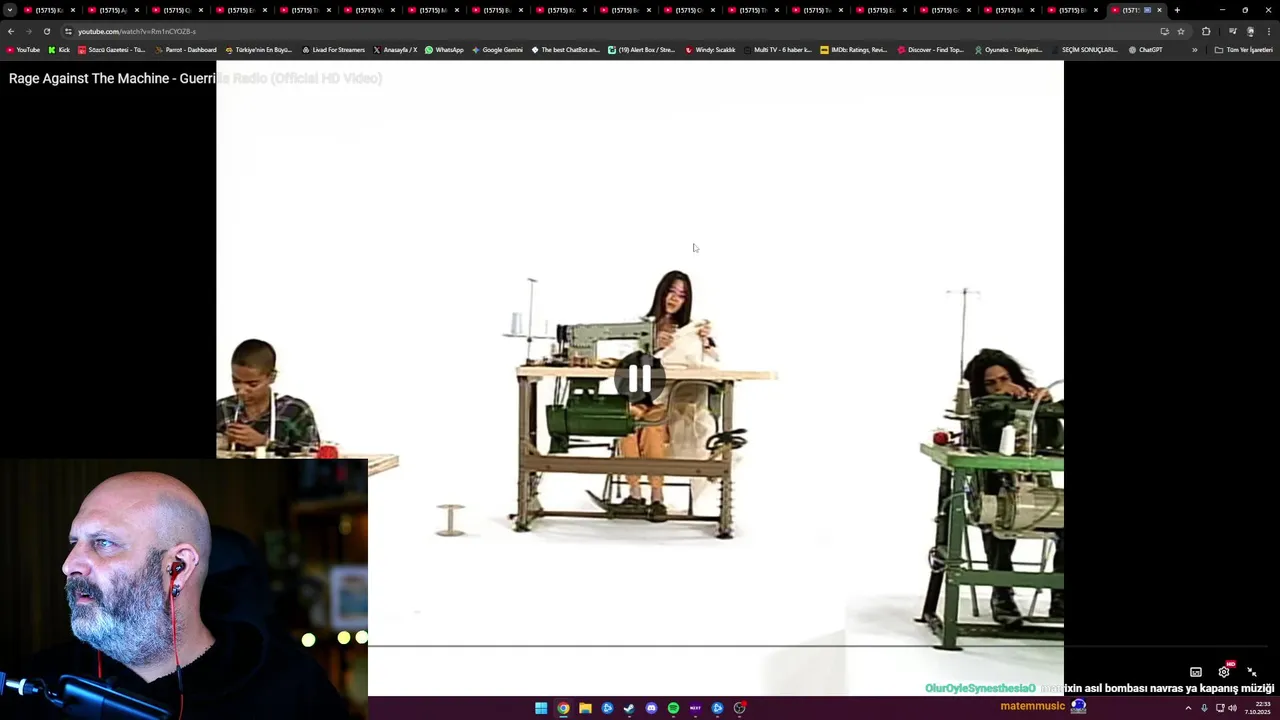Open the Oyuneks - Türkiye bookmark
The image size is (1280, 720).
point(1008,49)
